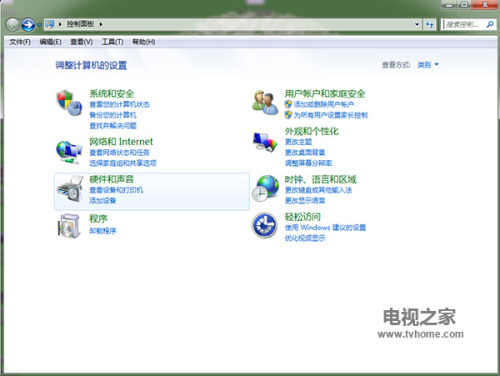Click 添加或删除用户帐户 link
Screen dimensions: 500x376
pyautogui.click(x=324, y=104)
